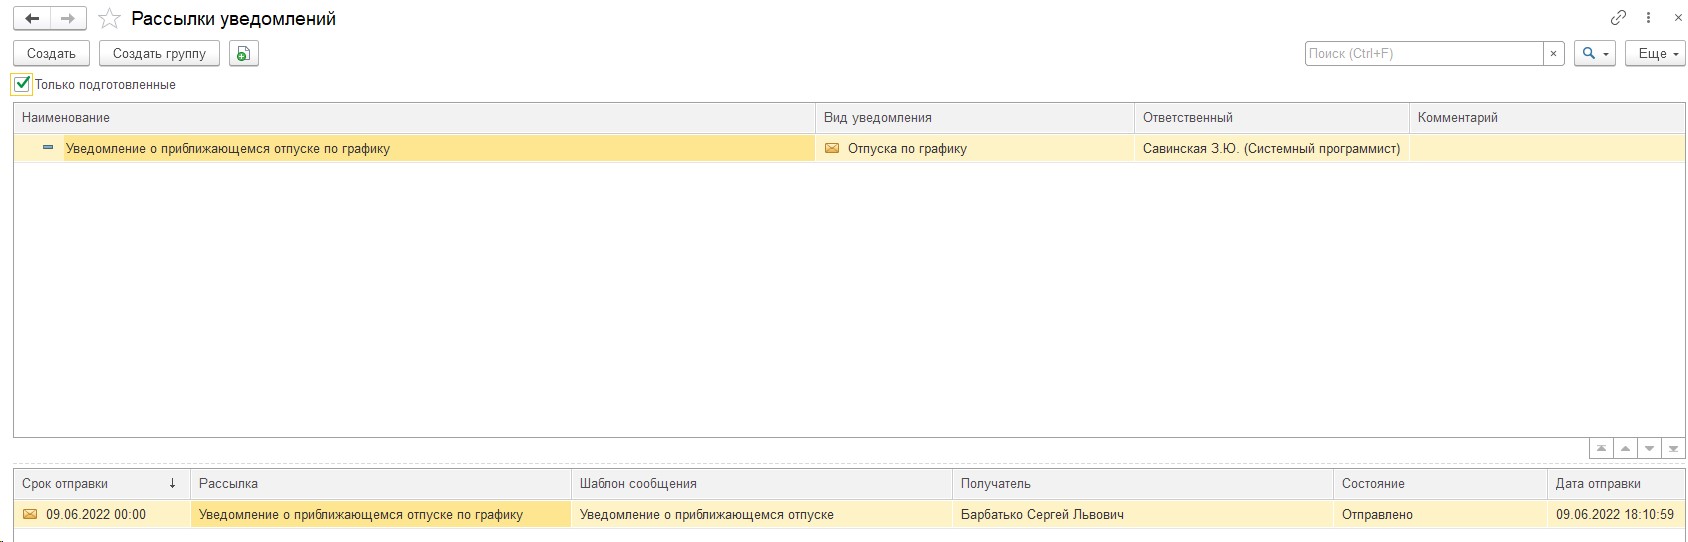Click the Ответственный column header
The height and width of the screenshot is (542, 1688).
coord(1272,117)
